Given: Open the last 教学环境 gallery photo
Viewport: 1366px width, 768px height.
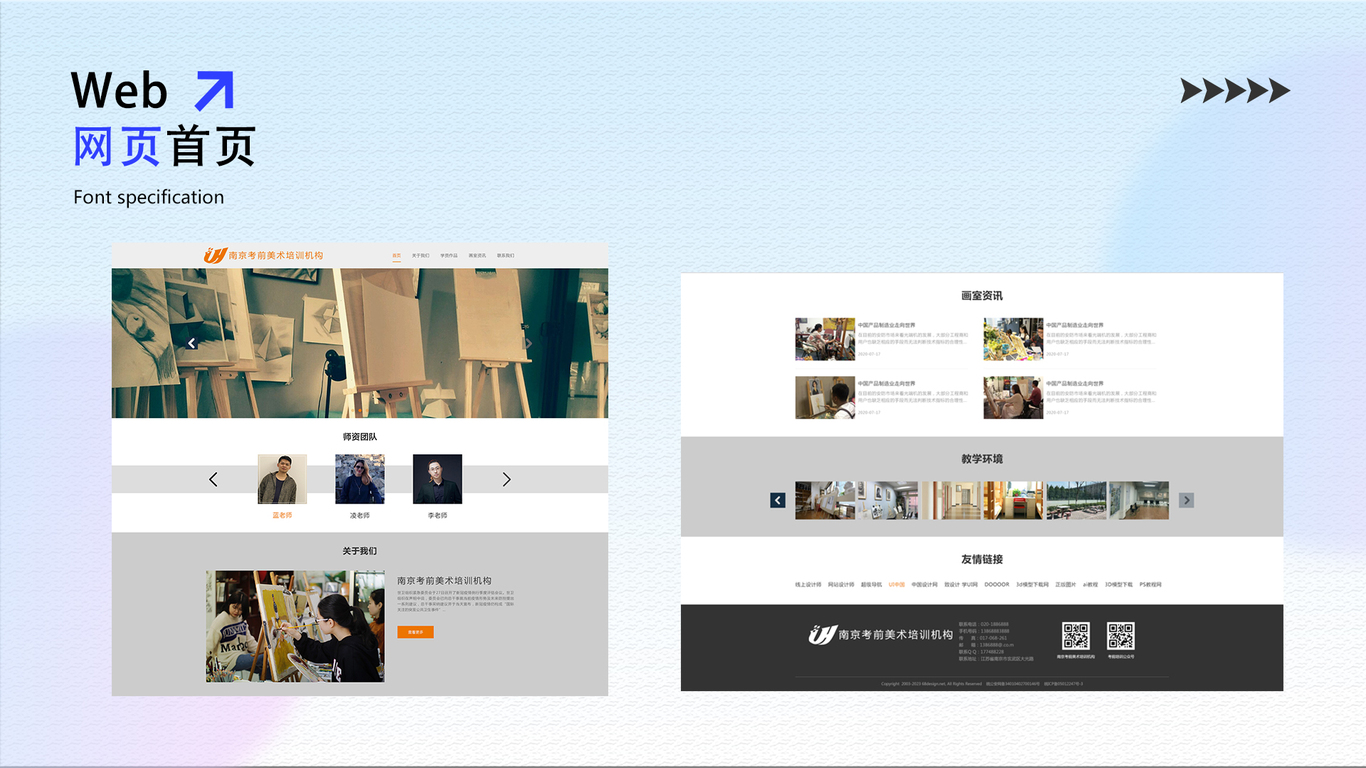Looking at the screenshot, I should pyautogui.click(x=1139, y=500).
